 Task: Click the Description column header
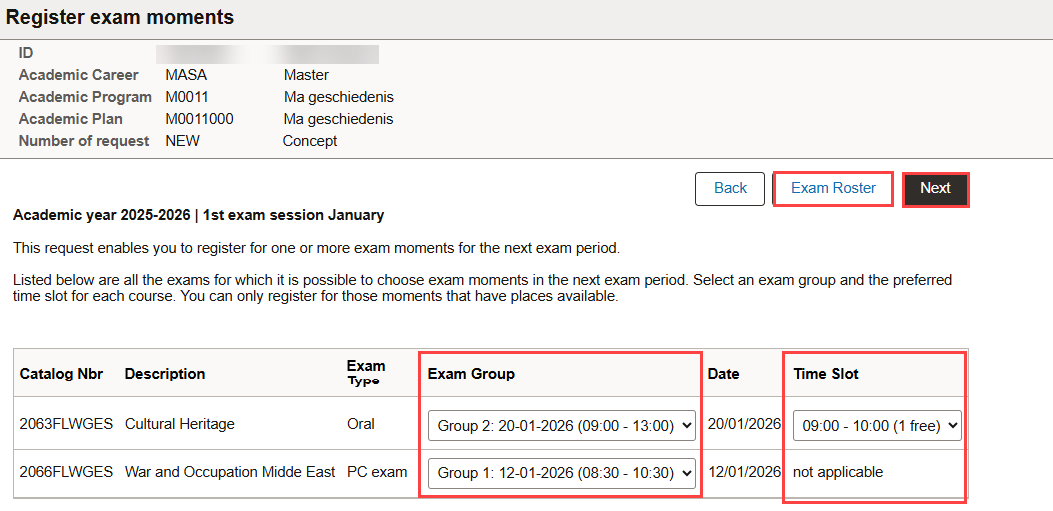tap(165, 374)
